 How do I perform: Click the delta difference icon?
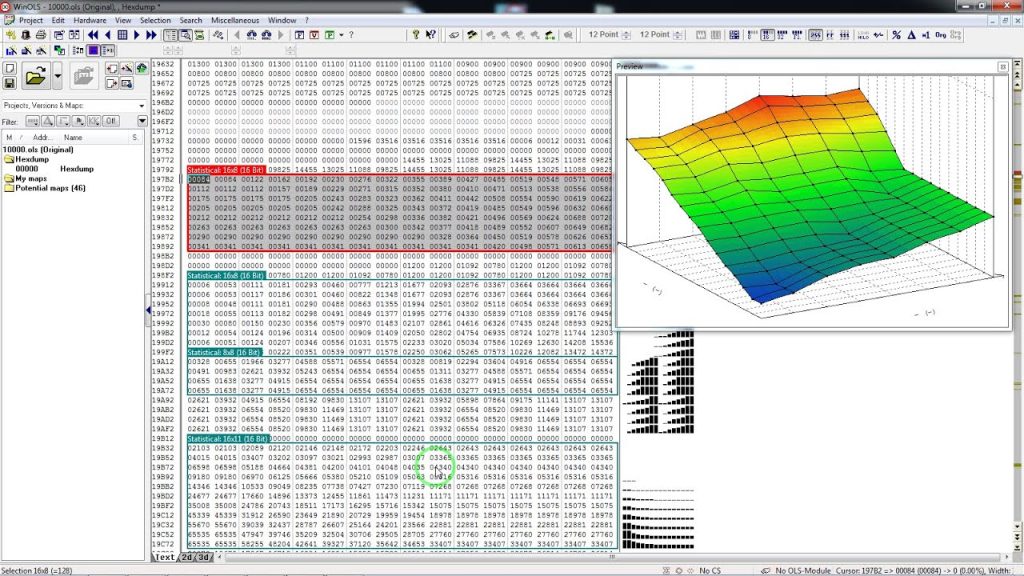pos(910,35)
